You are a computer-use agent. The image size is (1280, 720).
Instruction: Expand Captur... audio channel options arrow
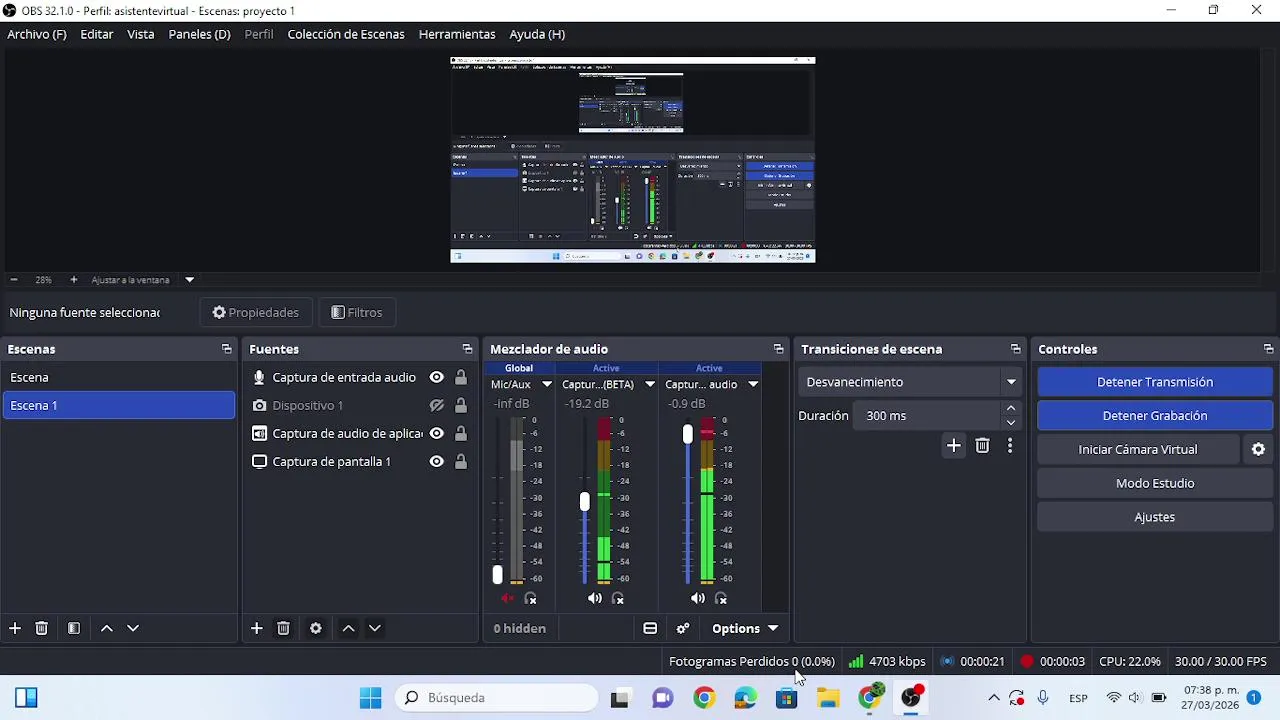pos(753,384)
